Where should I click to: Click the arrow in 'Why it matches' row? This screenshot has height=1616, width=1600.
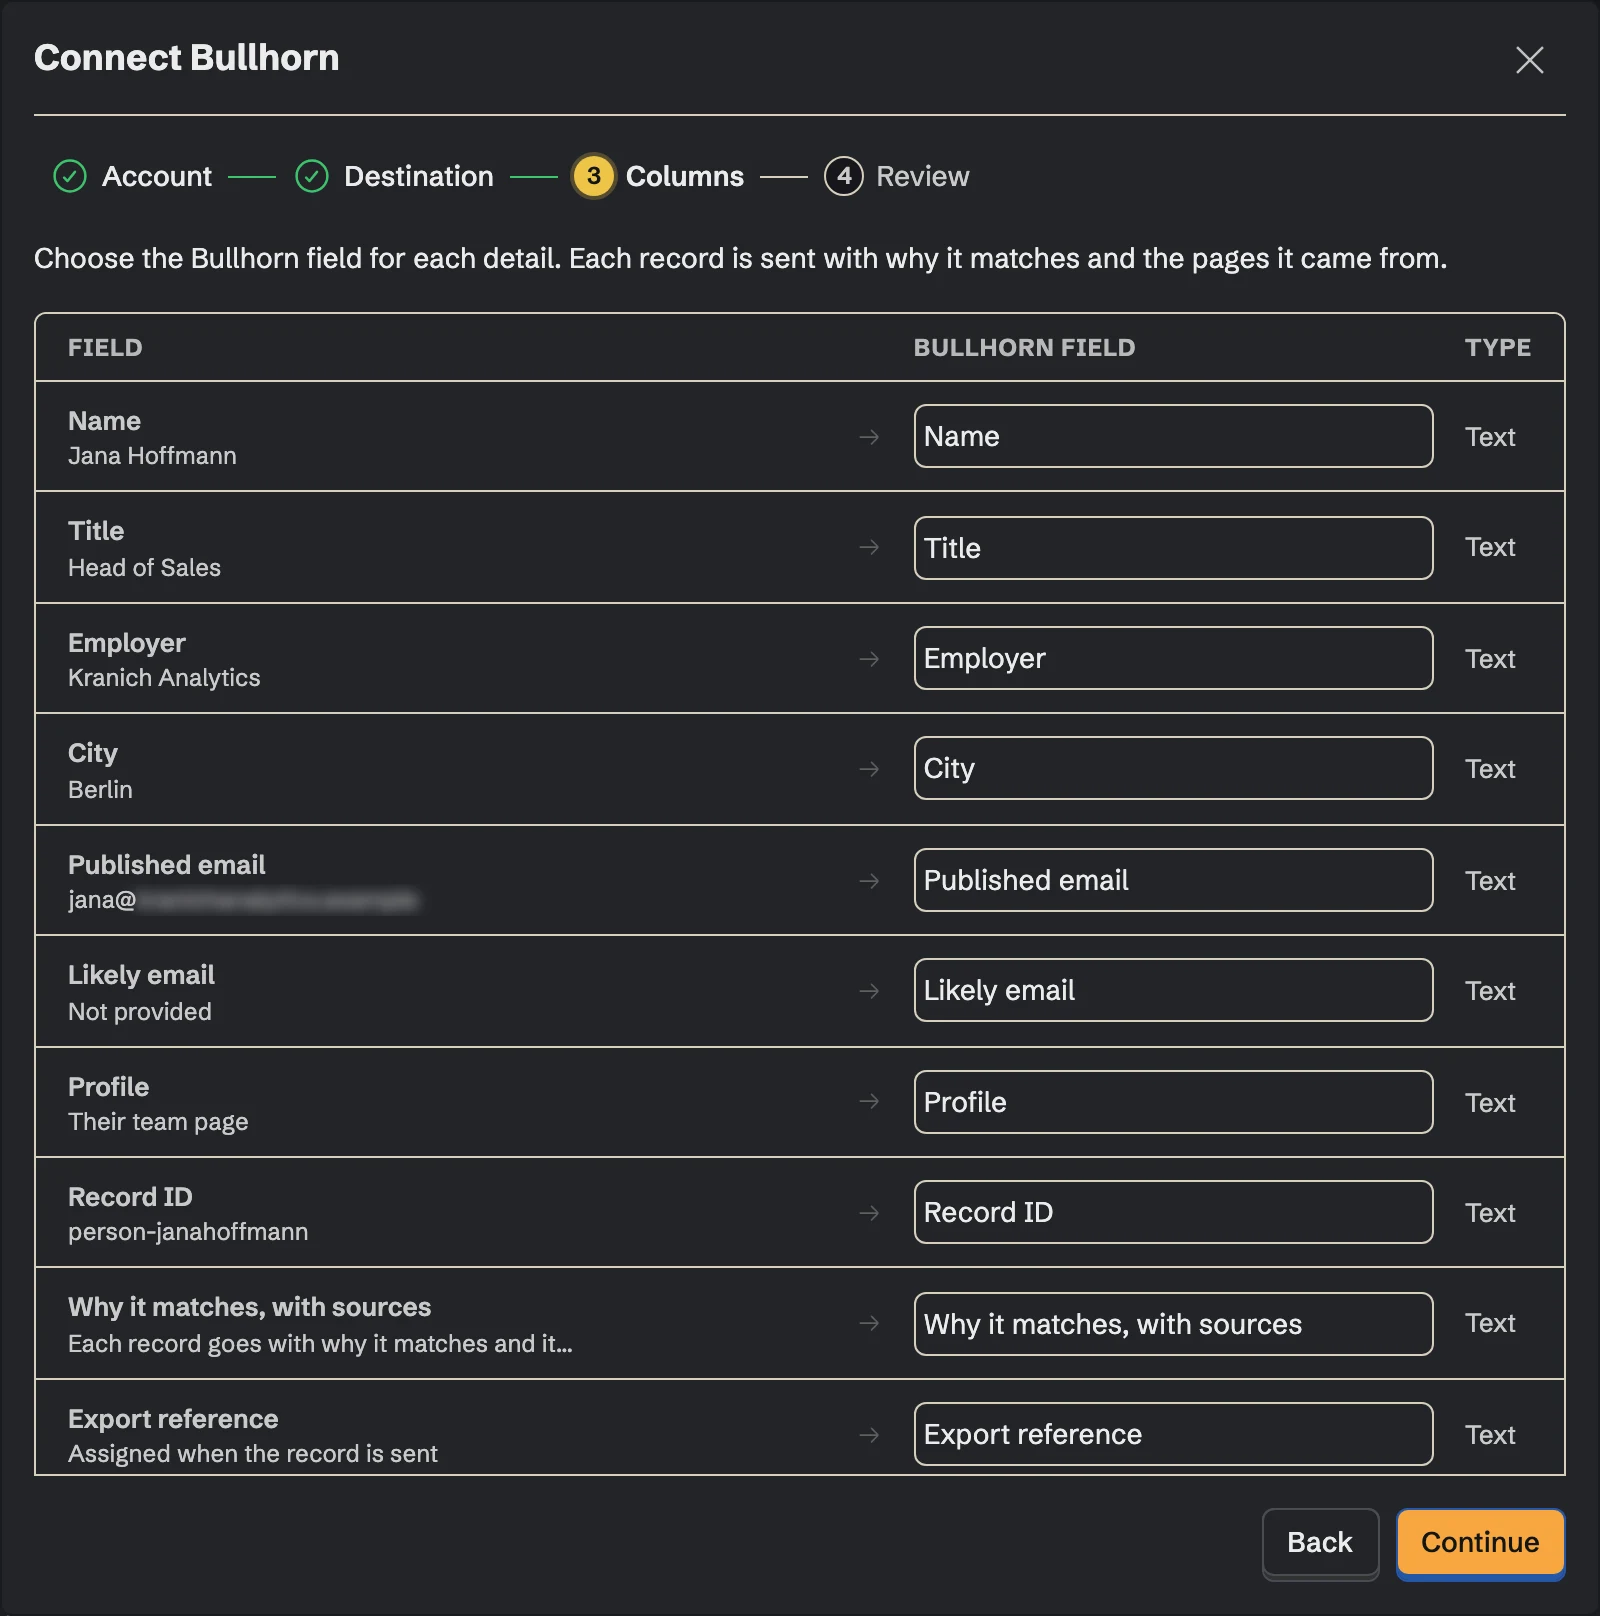(x=869, y=1323)
